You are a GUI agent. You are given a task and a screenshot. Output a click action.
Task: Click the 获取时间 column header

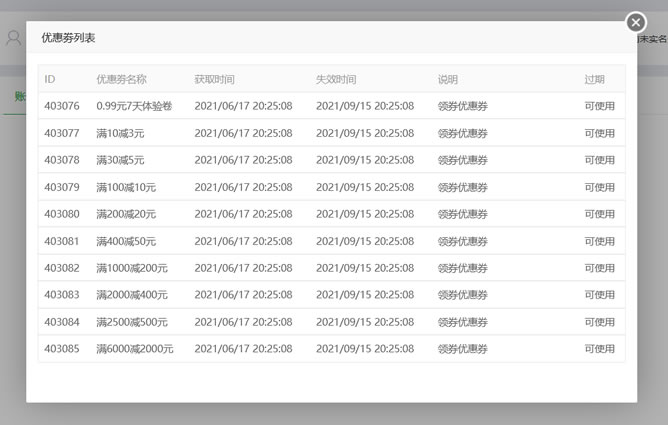pos(215,79)
